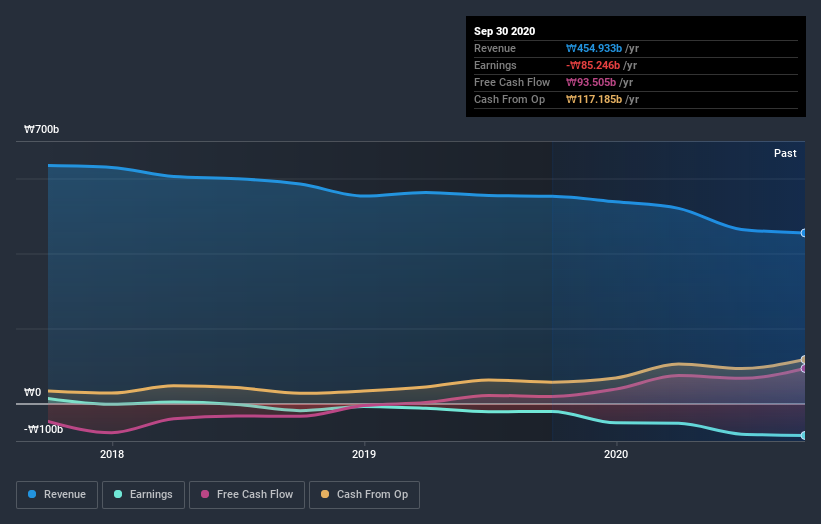Select the 2018 x-axis label
The width and height of the screenshot is (821, 524).
click(x=112, y=454)
